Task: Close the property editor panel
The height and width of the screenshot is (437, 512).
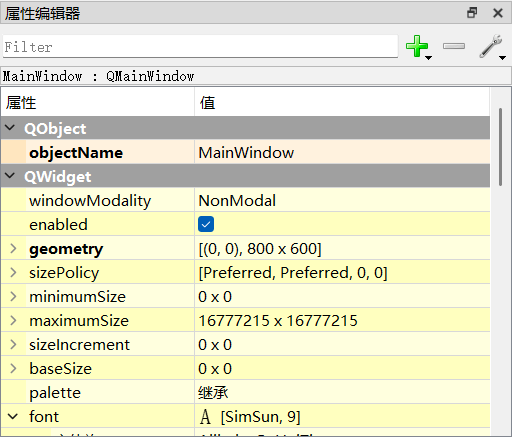Action: point(498,13)
